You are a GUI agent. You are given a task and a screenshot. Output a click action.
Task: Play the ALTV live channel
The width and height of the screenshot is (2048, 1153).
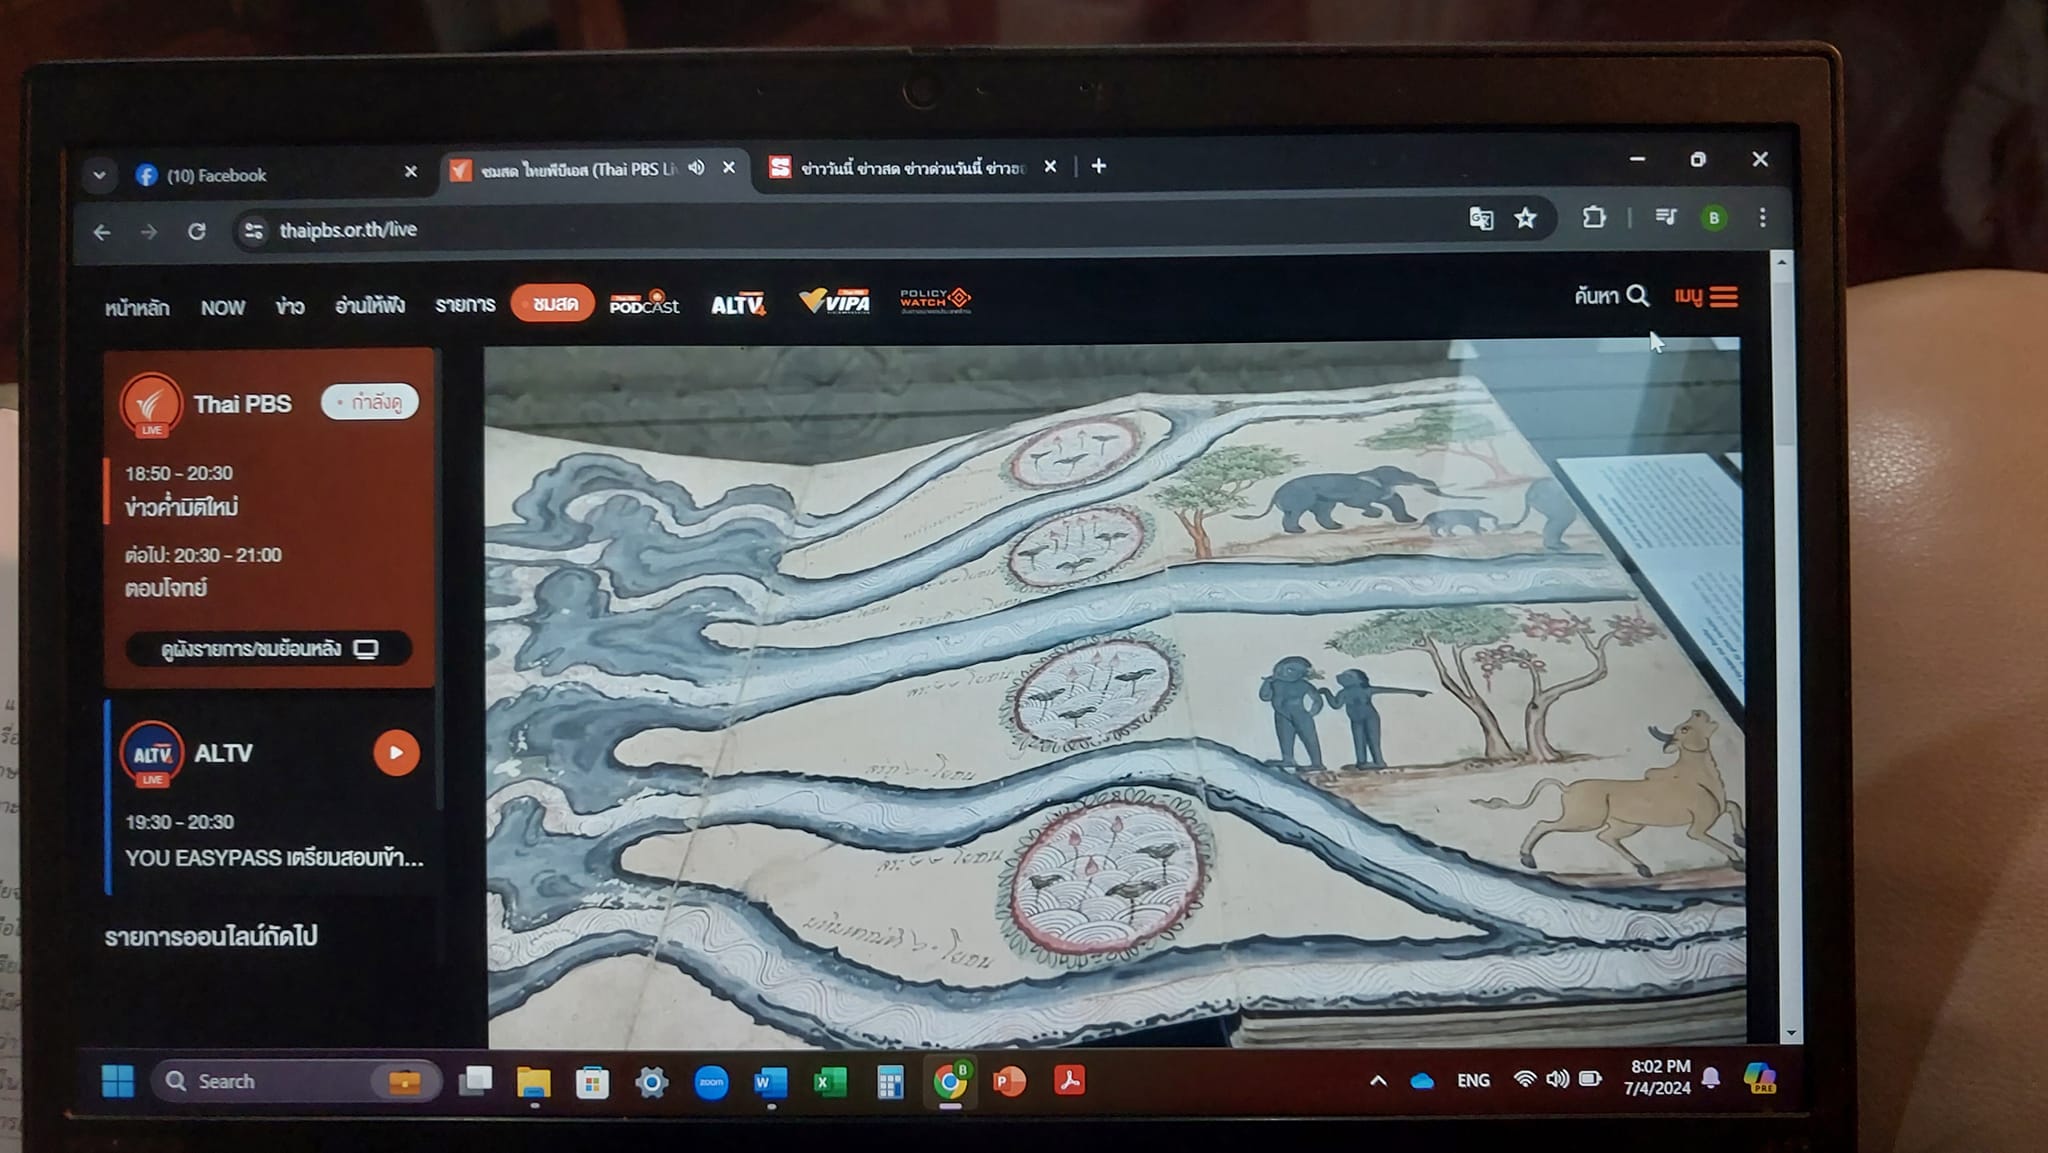(396, 753)
